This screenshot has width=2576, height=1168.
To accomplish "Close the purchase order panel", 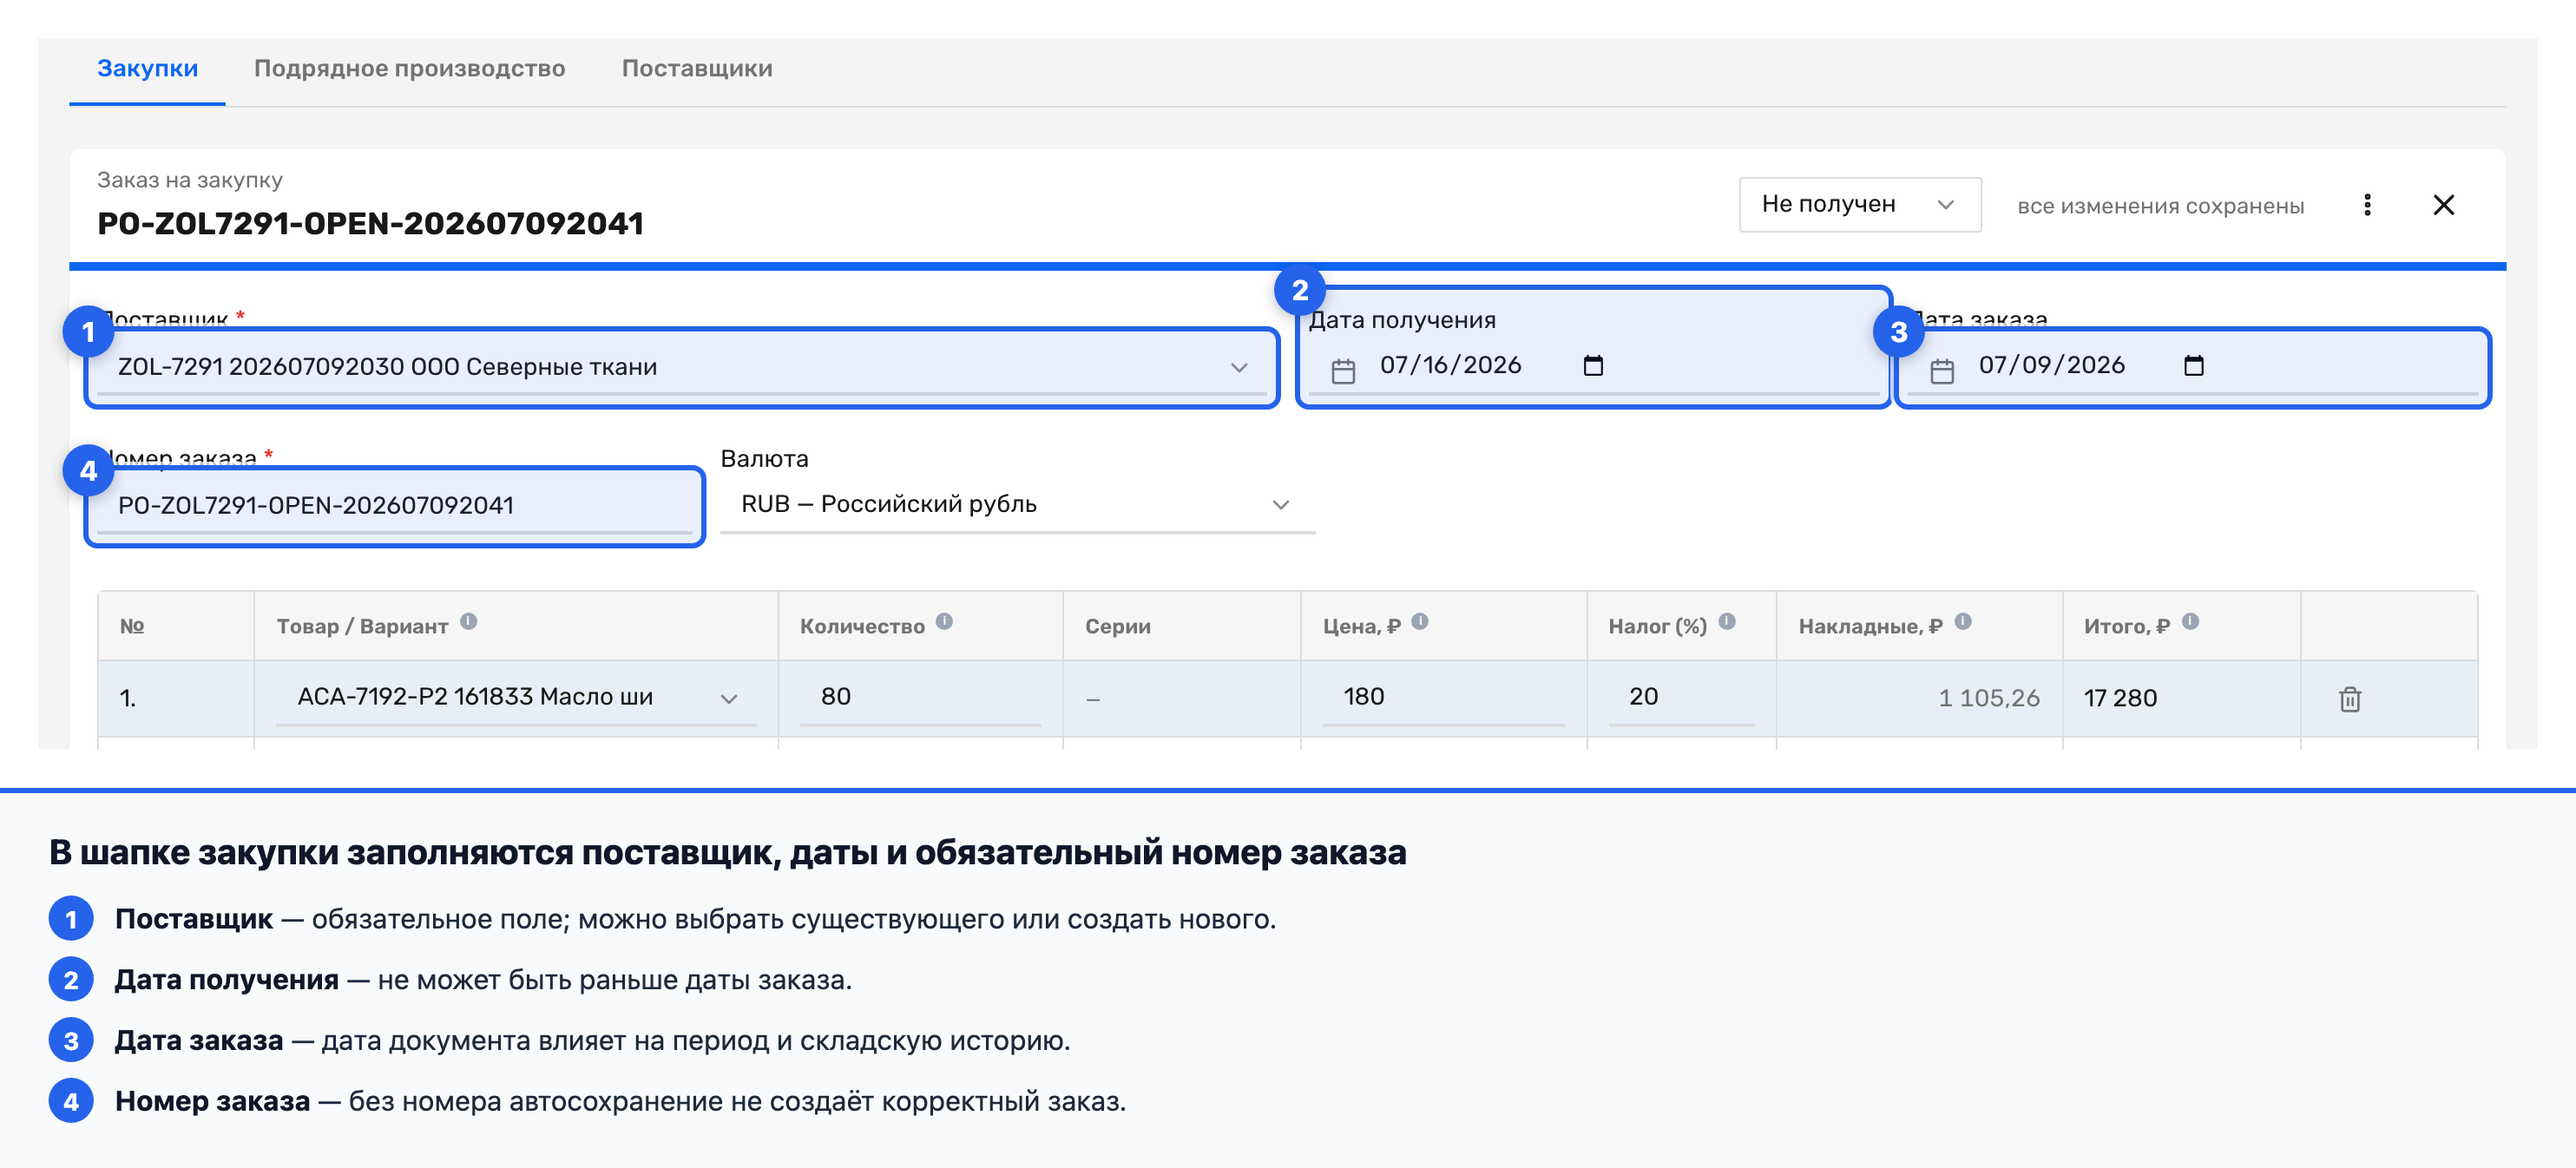I will (2443, 205).
